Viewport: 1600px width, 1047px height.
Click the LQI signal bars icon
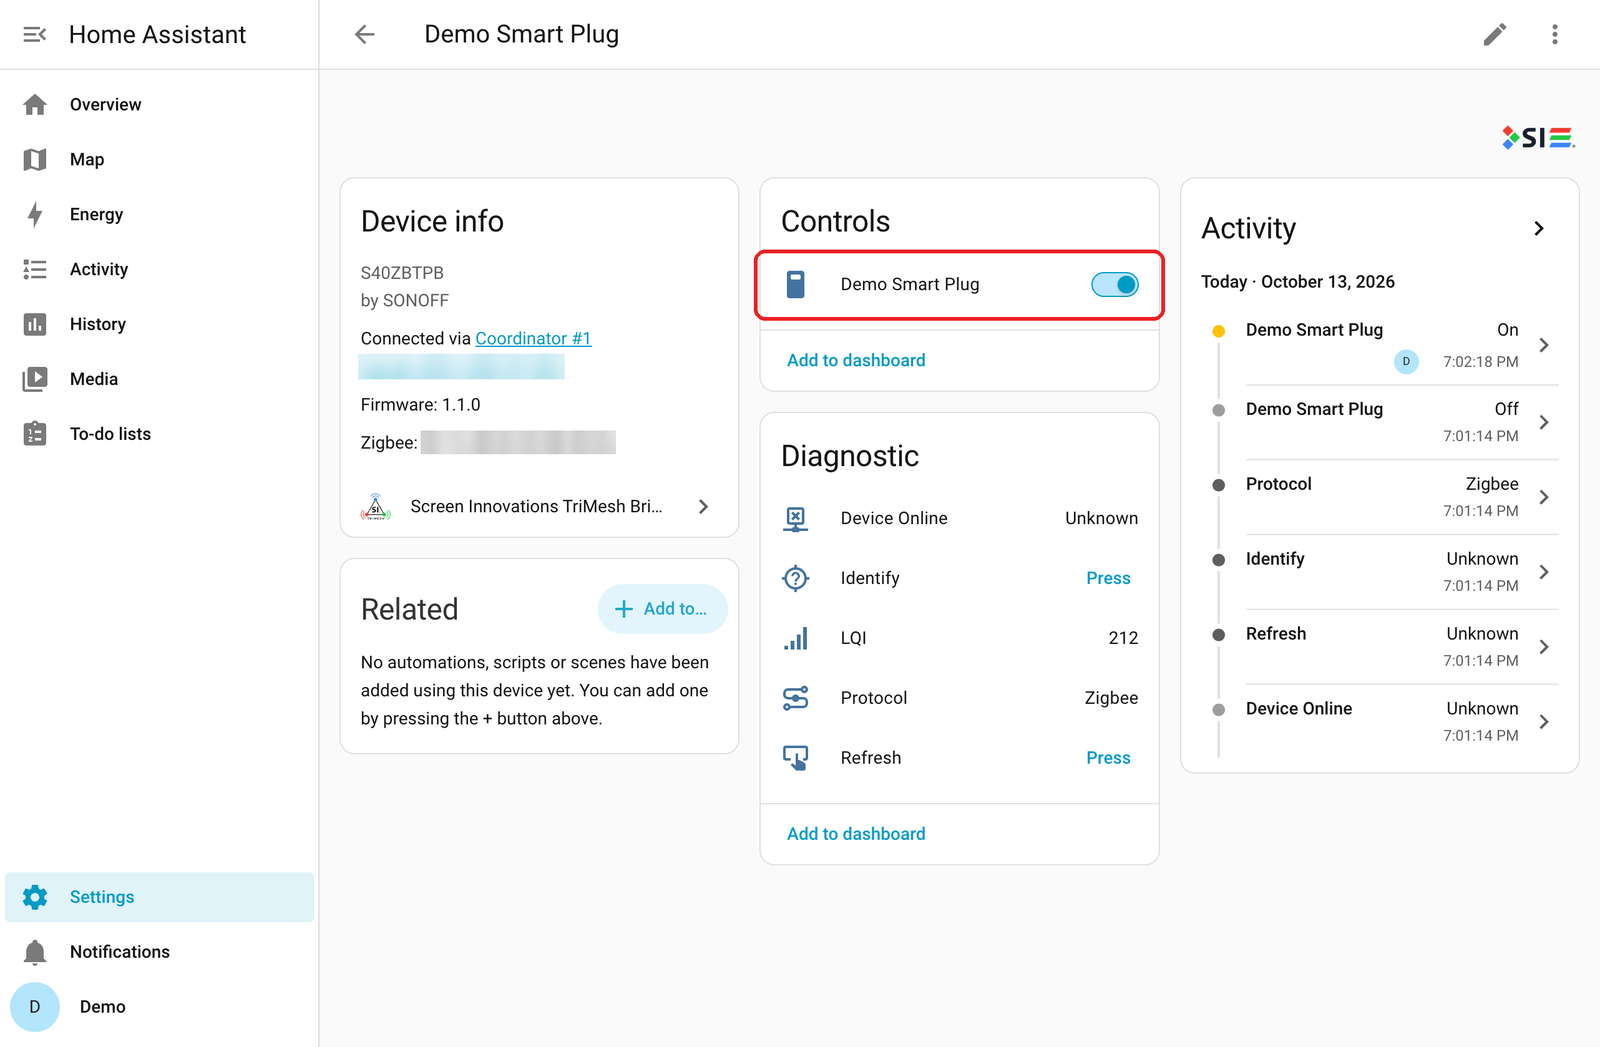[x=796, y=639]
